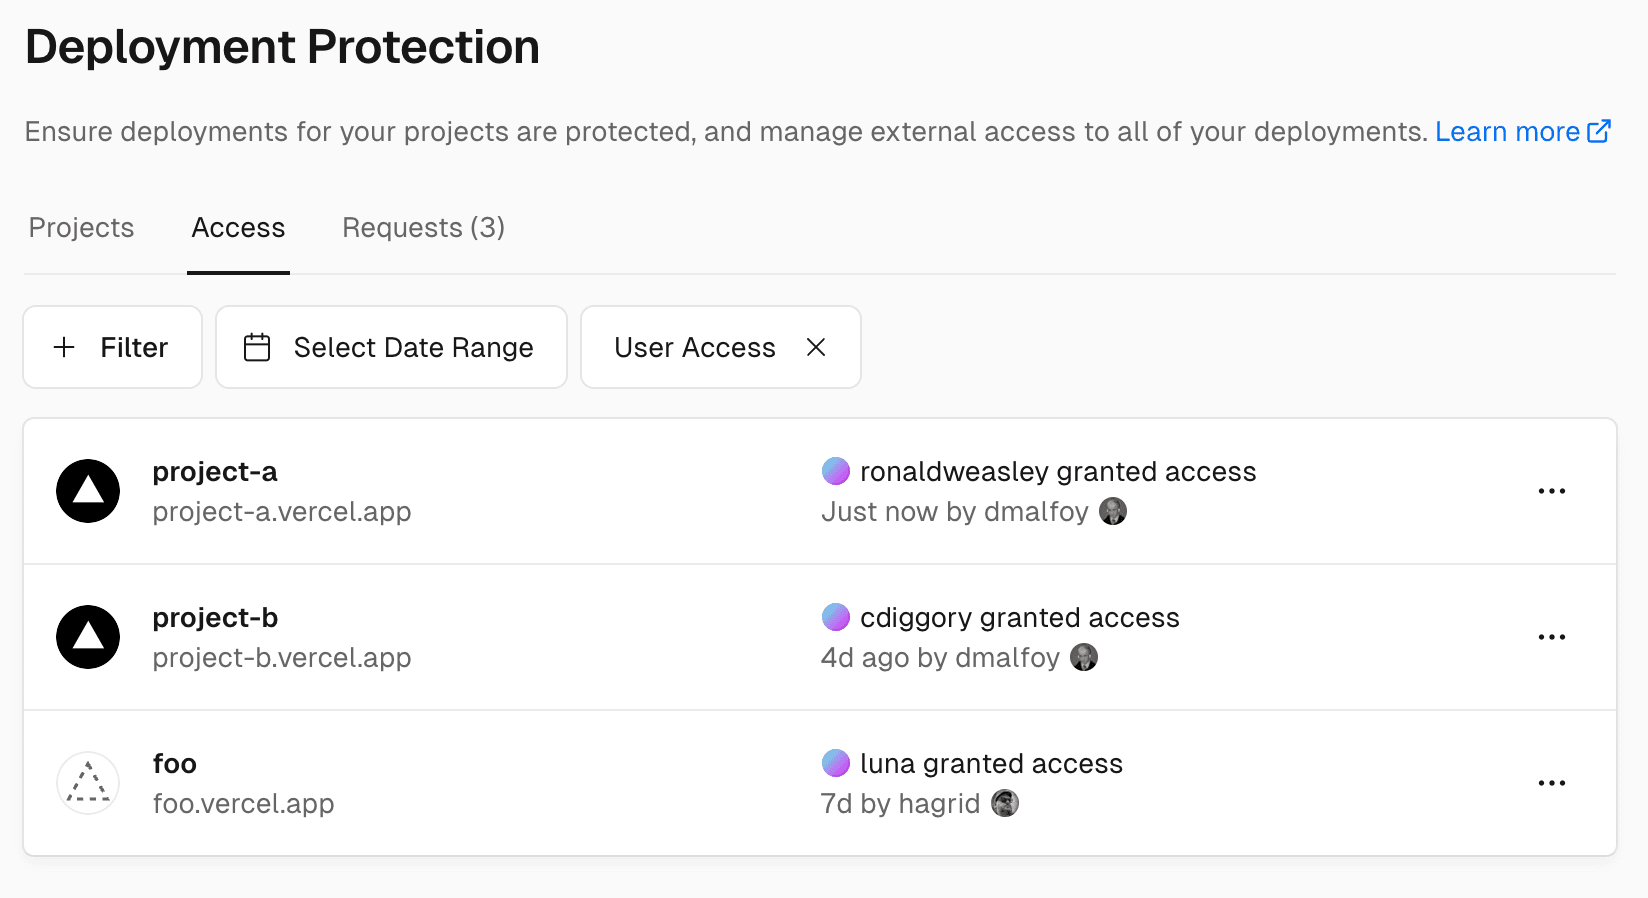Open the overflow menu for project-a
The image size is (1648, 898).
(1551, 491)
